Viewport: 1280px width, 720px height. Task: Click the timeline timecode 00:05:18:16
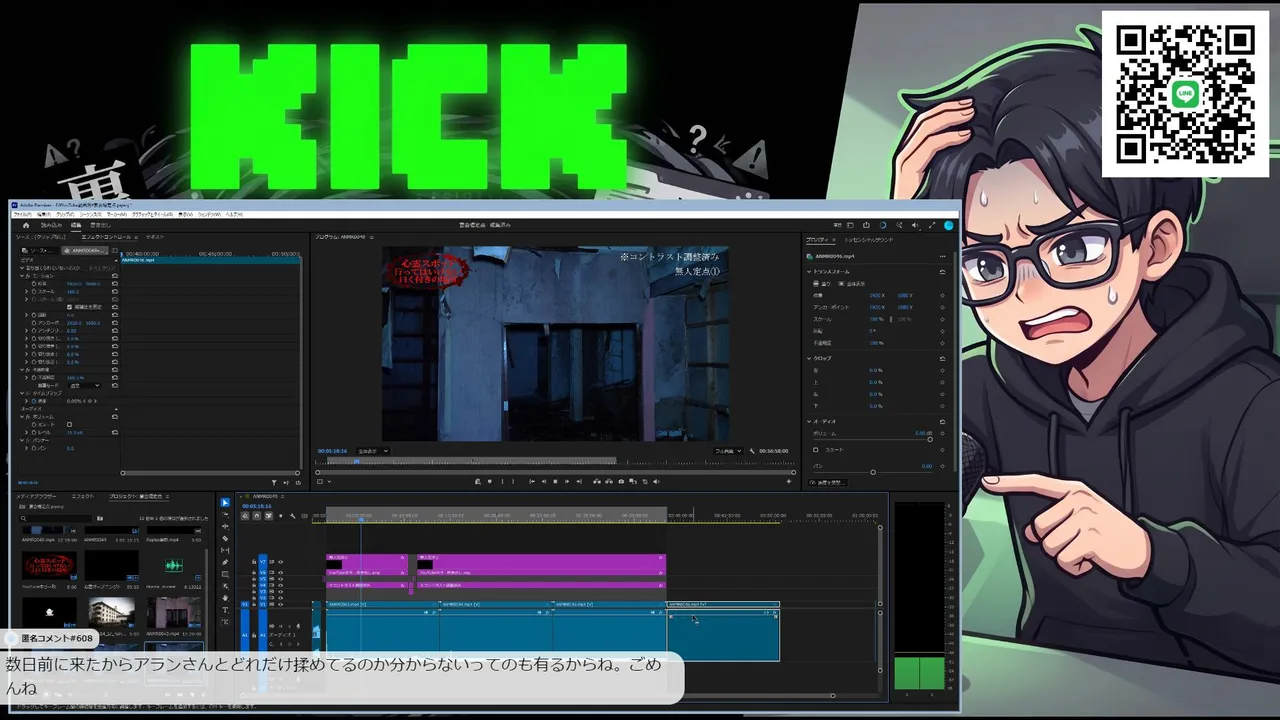point(257,506)
